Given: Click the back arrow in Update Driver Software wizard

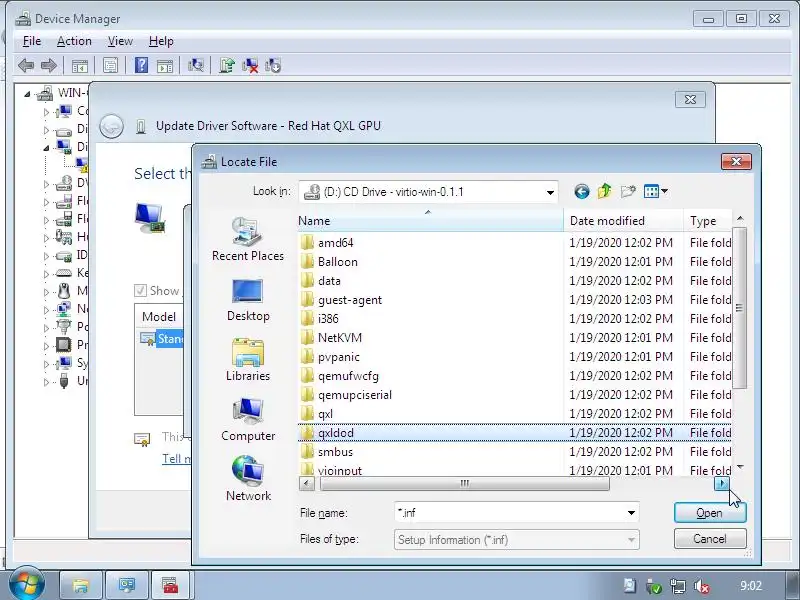Looking at the screenshot, I should [111, 126].
